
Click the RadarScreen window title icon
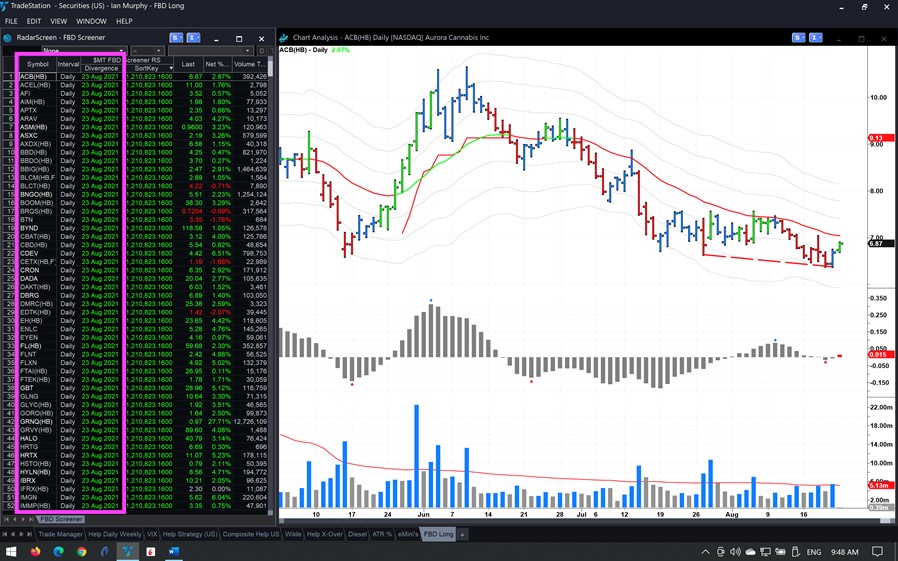click(9, 38)
